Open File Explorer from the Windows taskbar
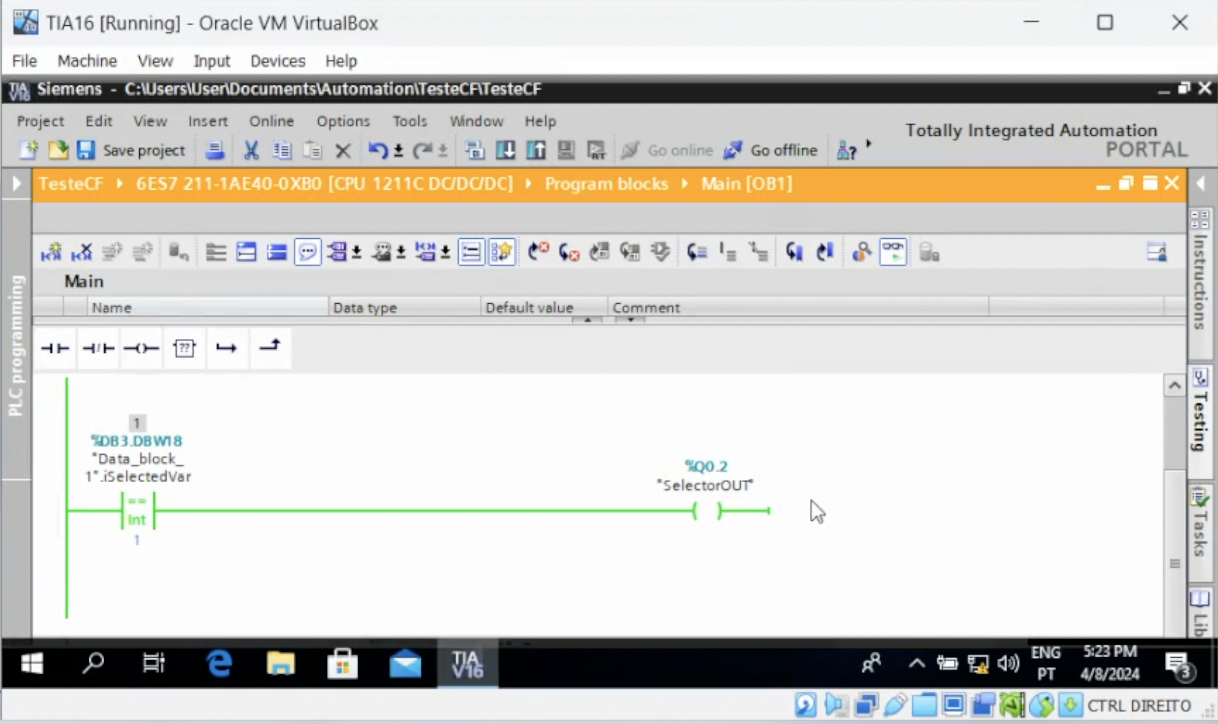The height and width of the screenshot is (724, 1218). coord(281,663)
